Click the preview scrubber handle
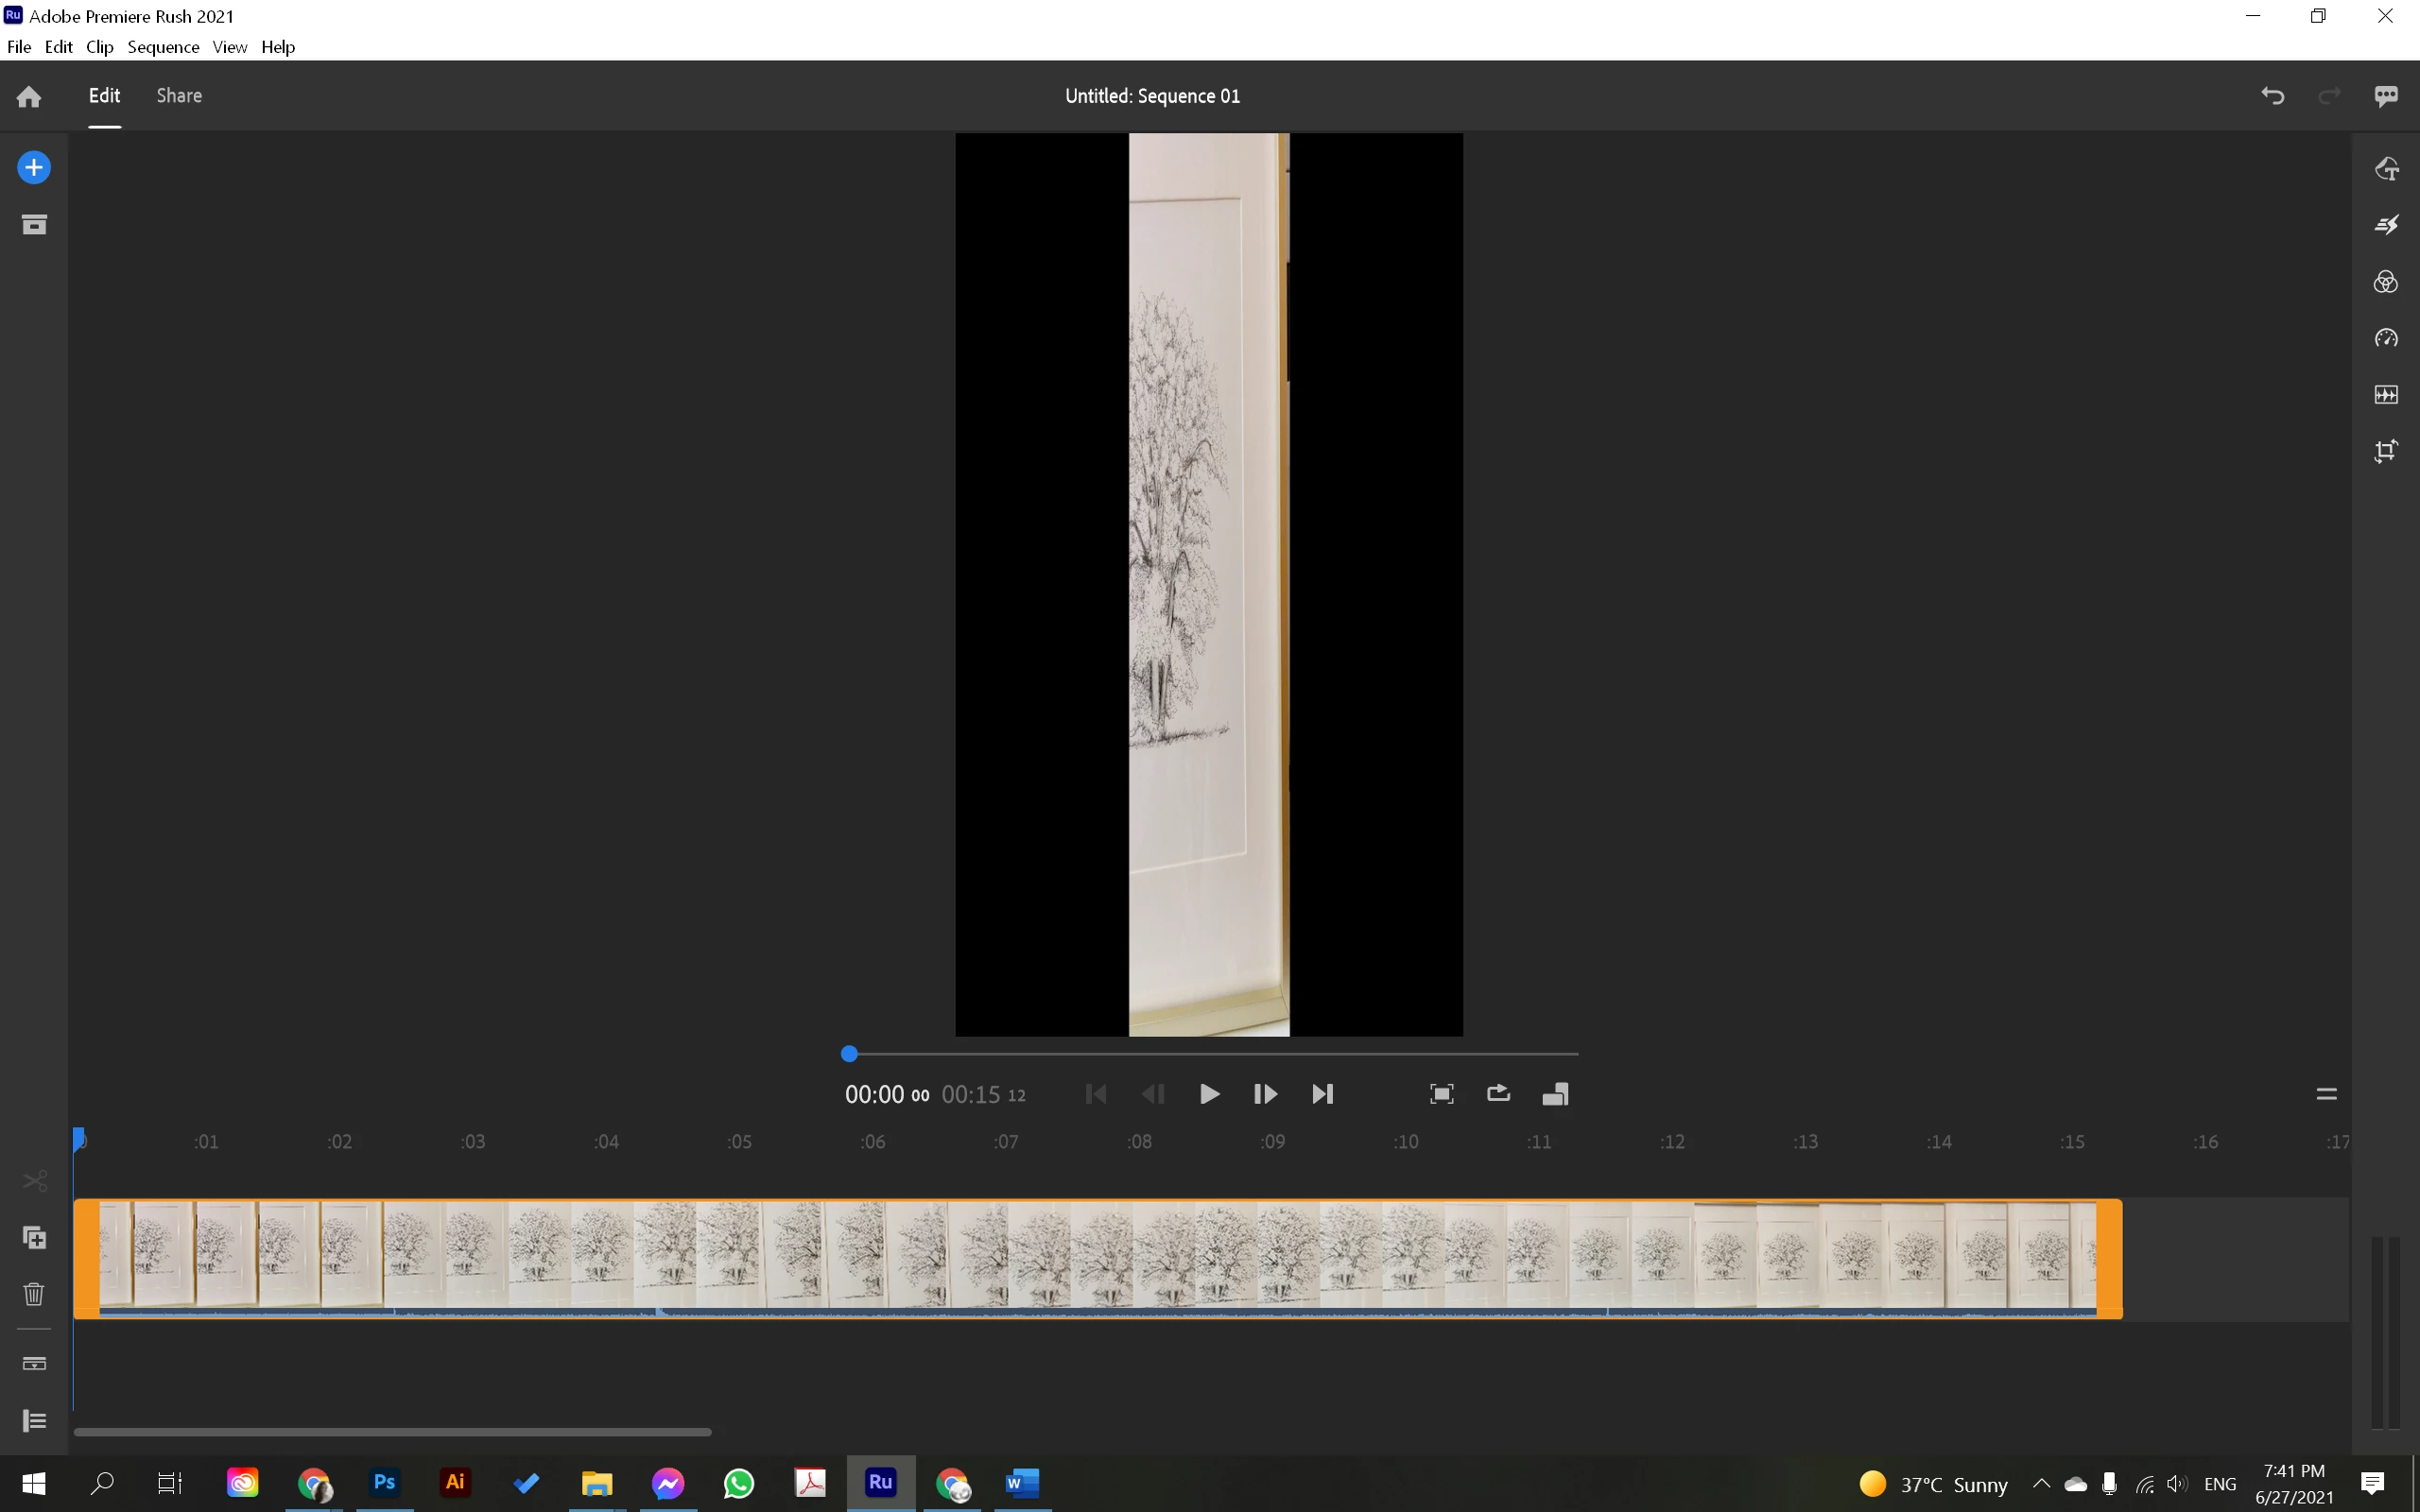 849,1054
